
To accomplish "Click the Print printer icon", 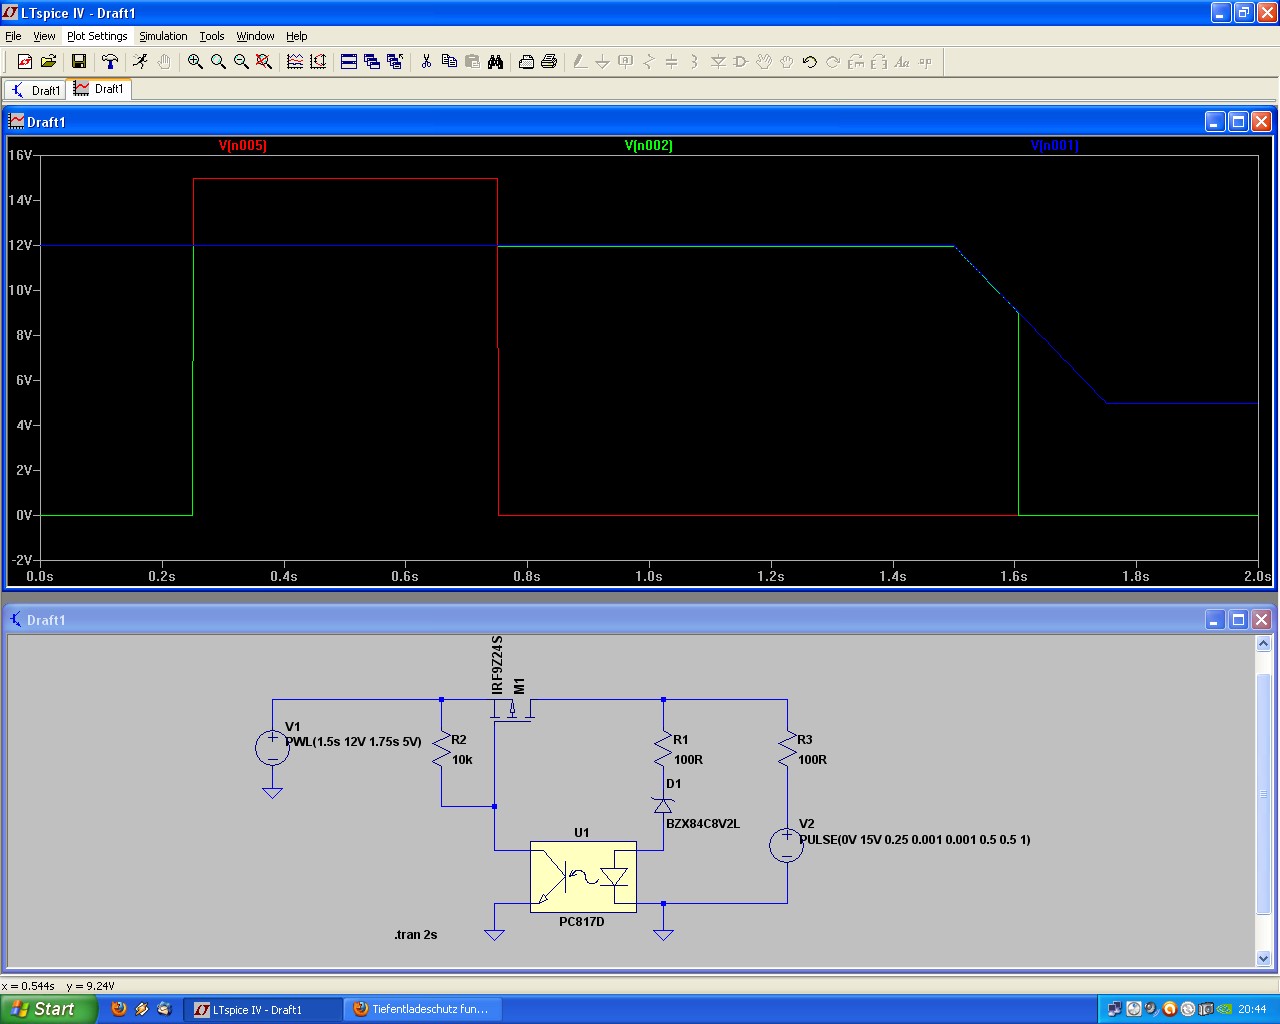I will pos(549,62).
